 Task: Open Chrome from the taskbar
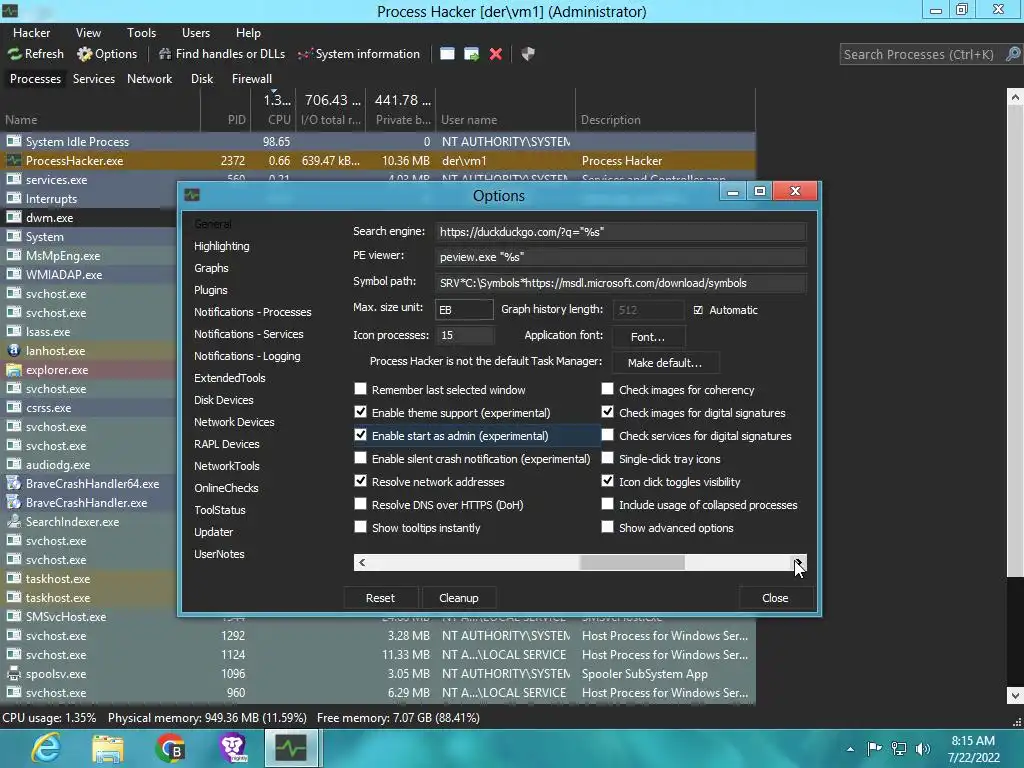[170, 748]
